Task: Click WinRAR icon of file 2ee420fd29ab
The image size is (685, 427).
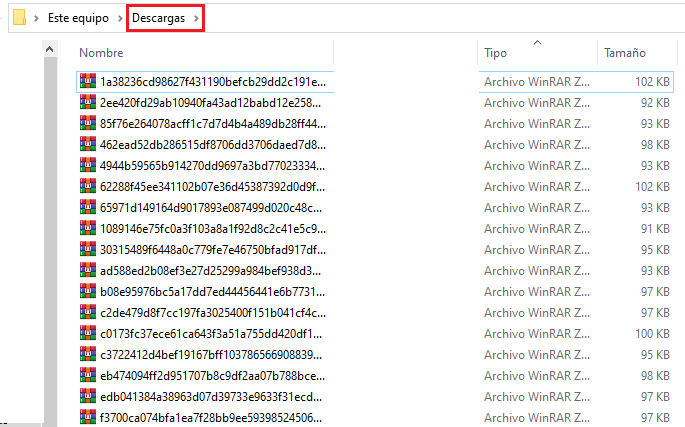Action: point(88,103)
